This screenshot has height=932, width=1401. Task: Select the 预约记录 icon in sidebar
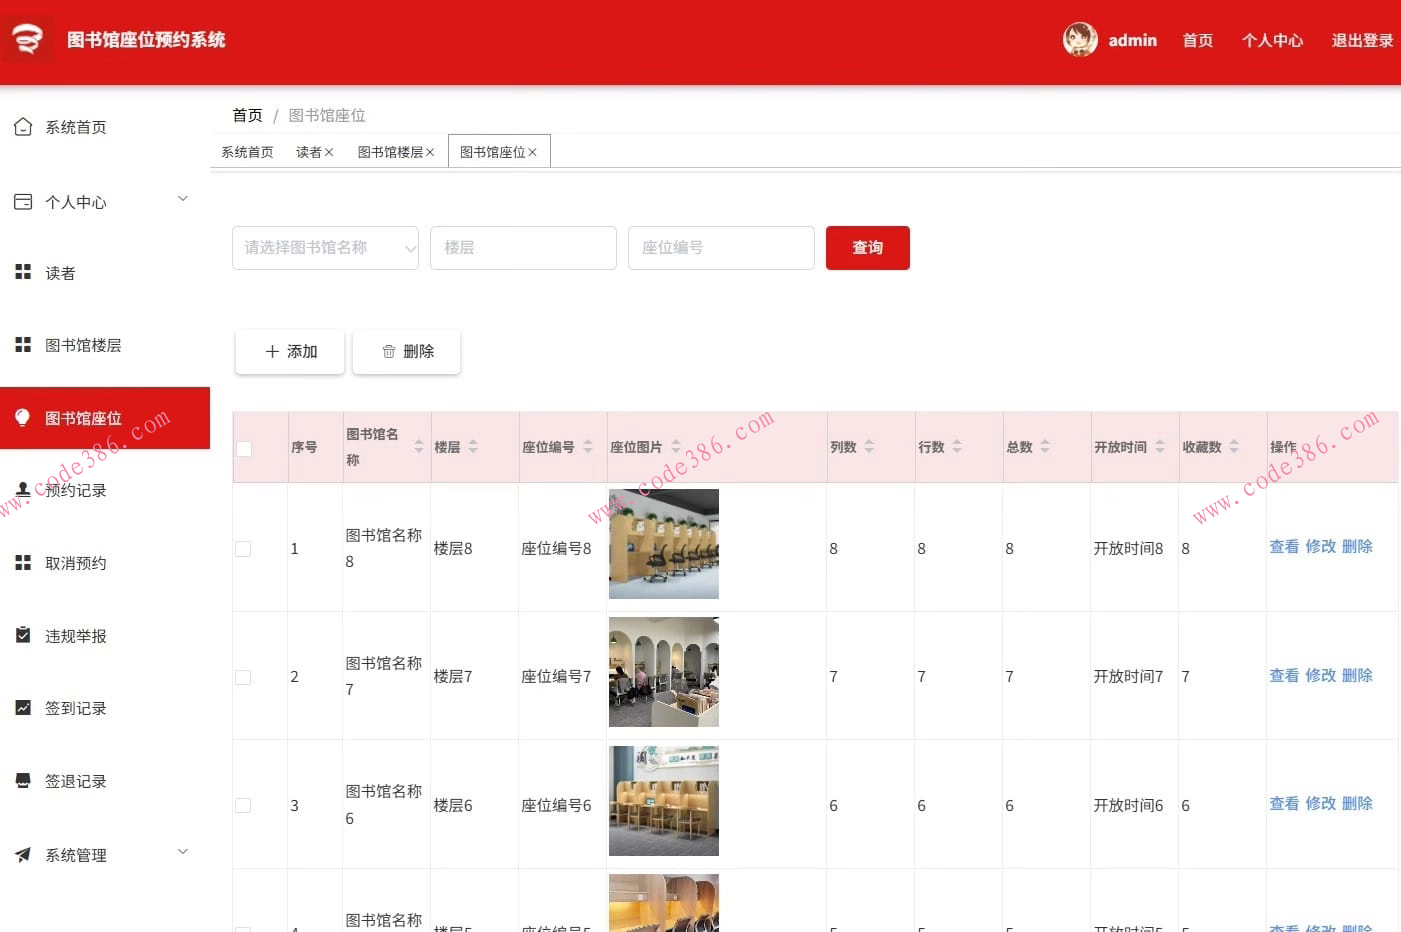(x=22, y=490)
